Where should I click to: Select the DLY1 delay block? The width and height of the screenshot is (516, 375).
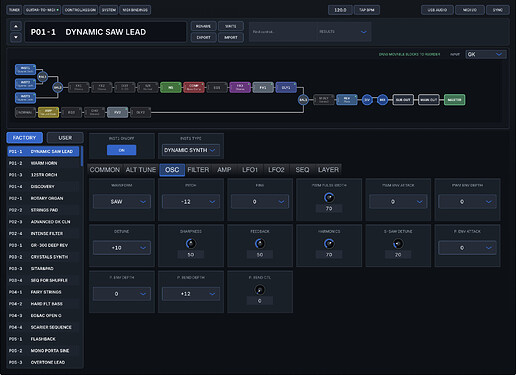coord(286,87)
